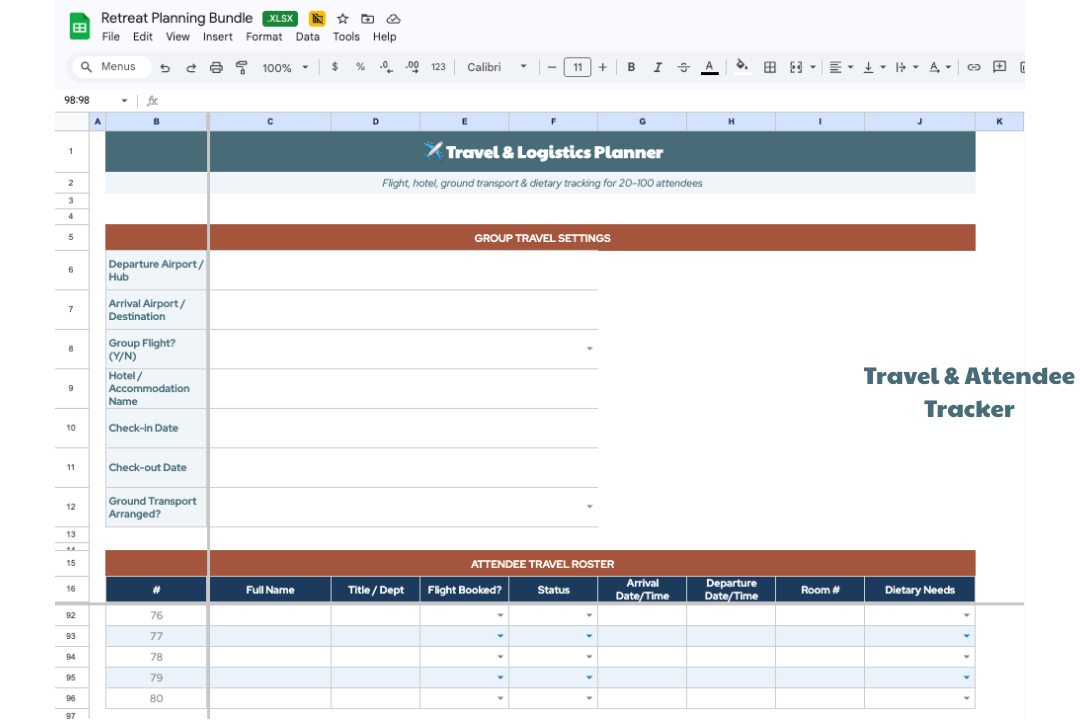
Task: Click the Menus search button
Action: 109,66
